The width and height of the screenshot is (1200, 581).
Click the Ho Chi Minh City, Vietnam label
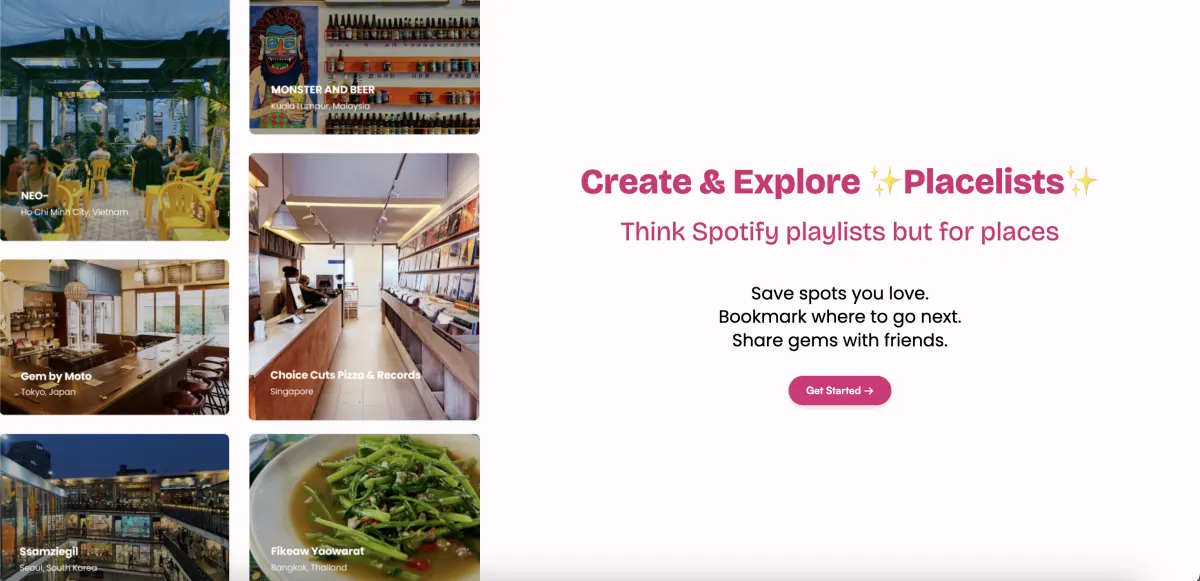coord(74,212)
